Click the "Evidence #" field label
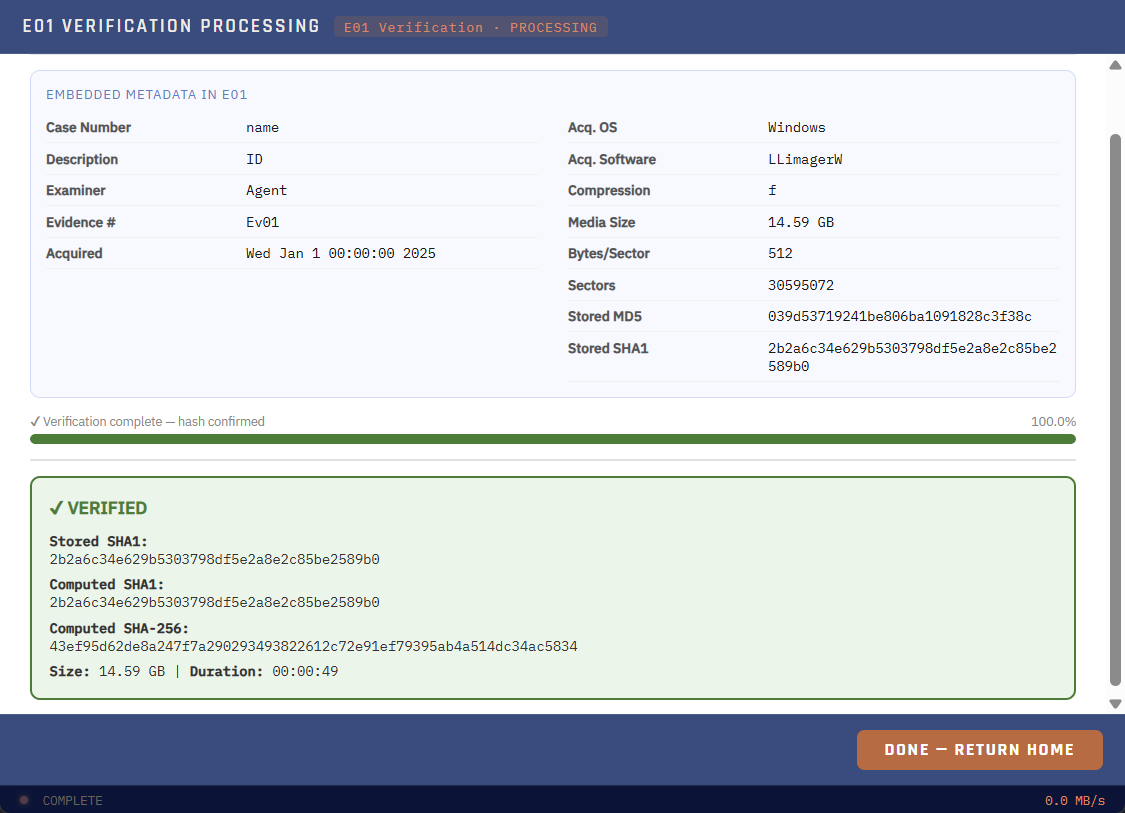 point(80,222)
